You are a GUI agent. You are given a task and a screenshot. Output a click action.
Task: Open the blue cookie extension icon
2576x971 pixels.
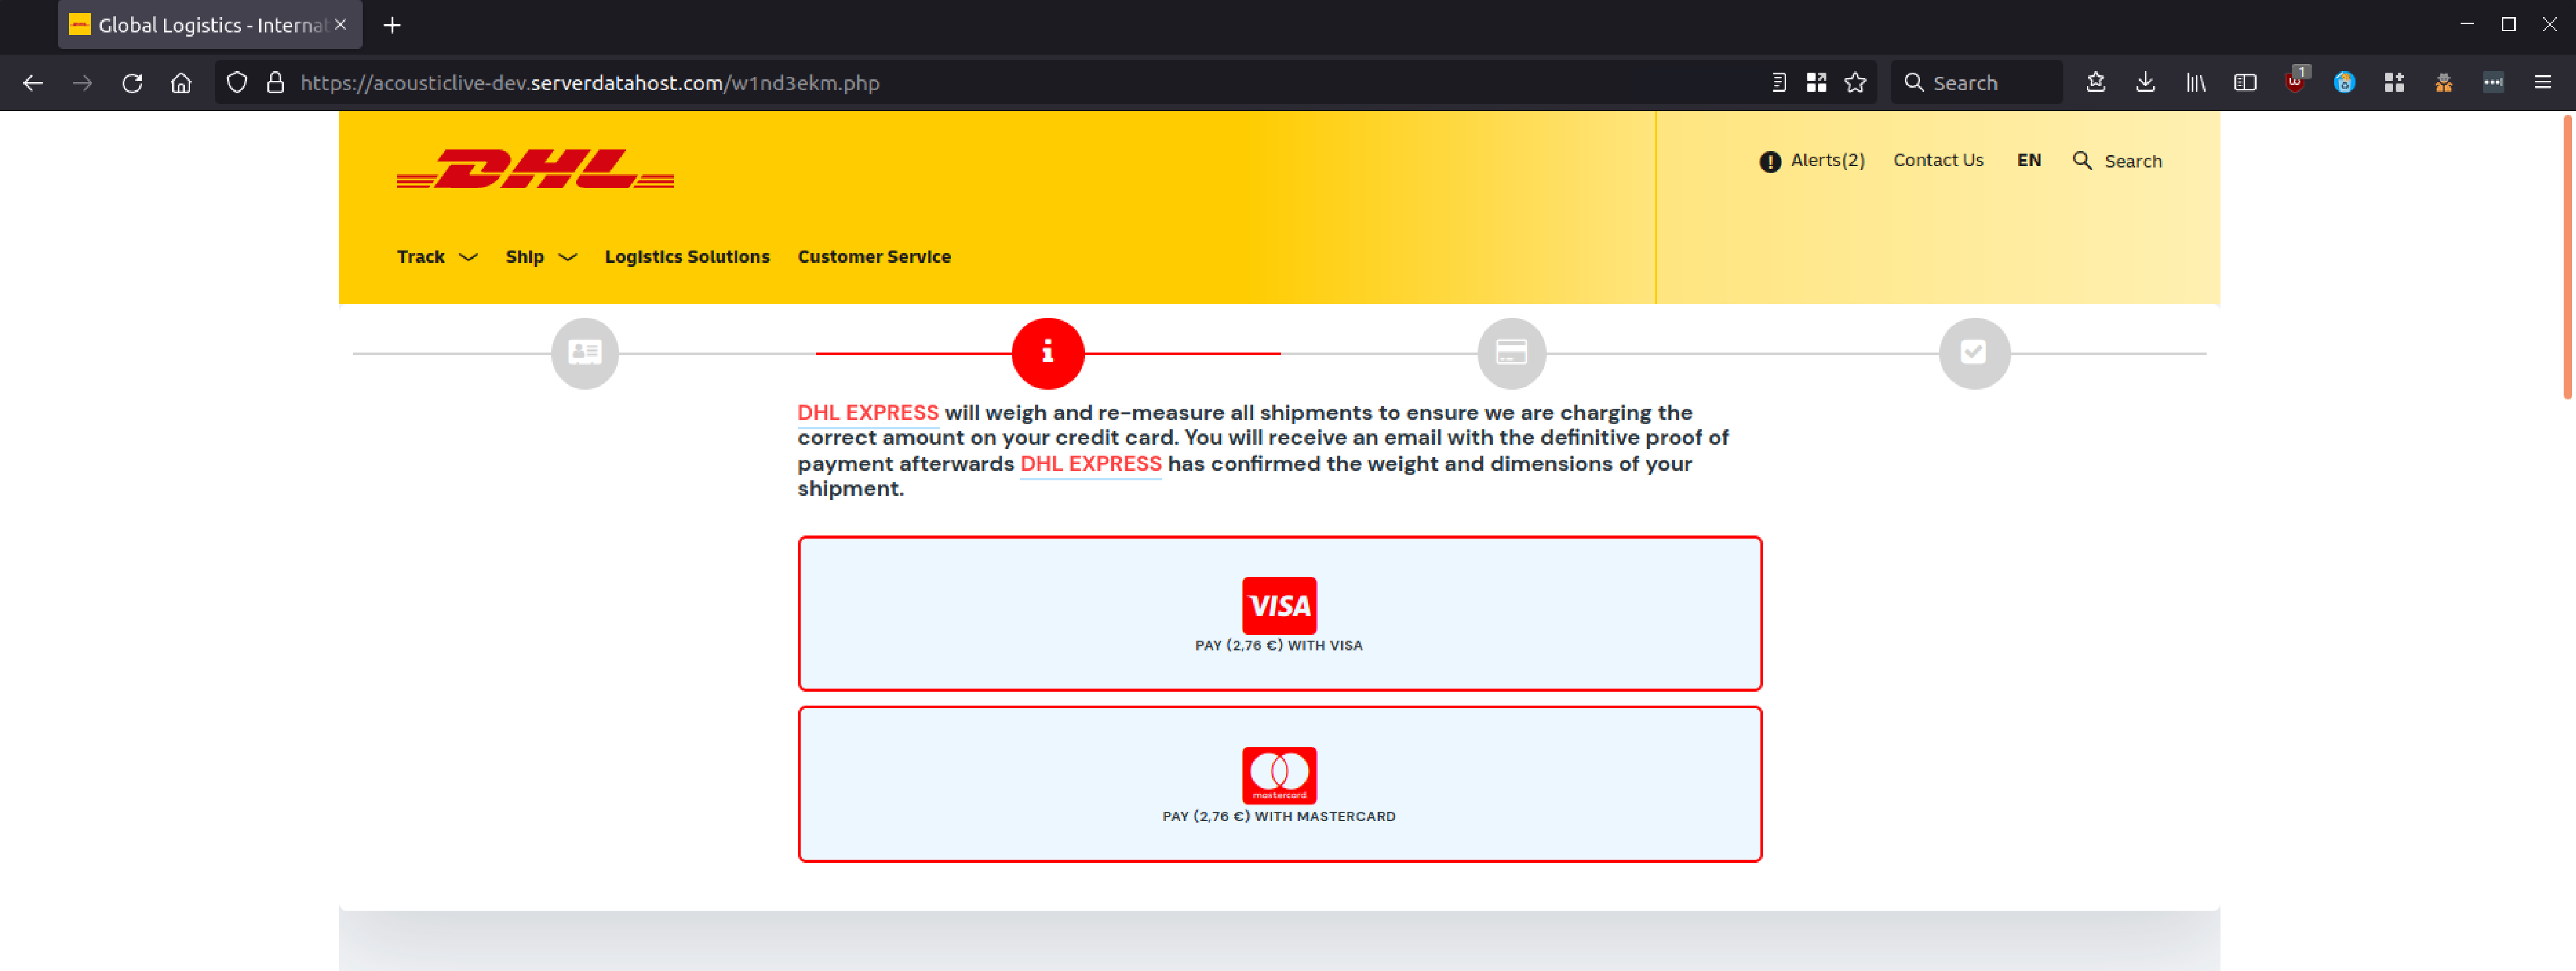point(2345,83)
